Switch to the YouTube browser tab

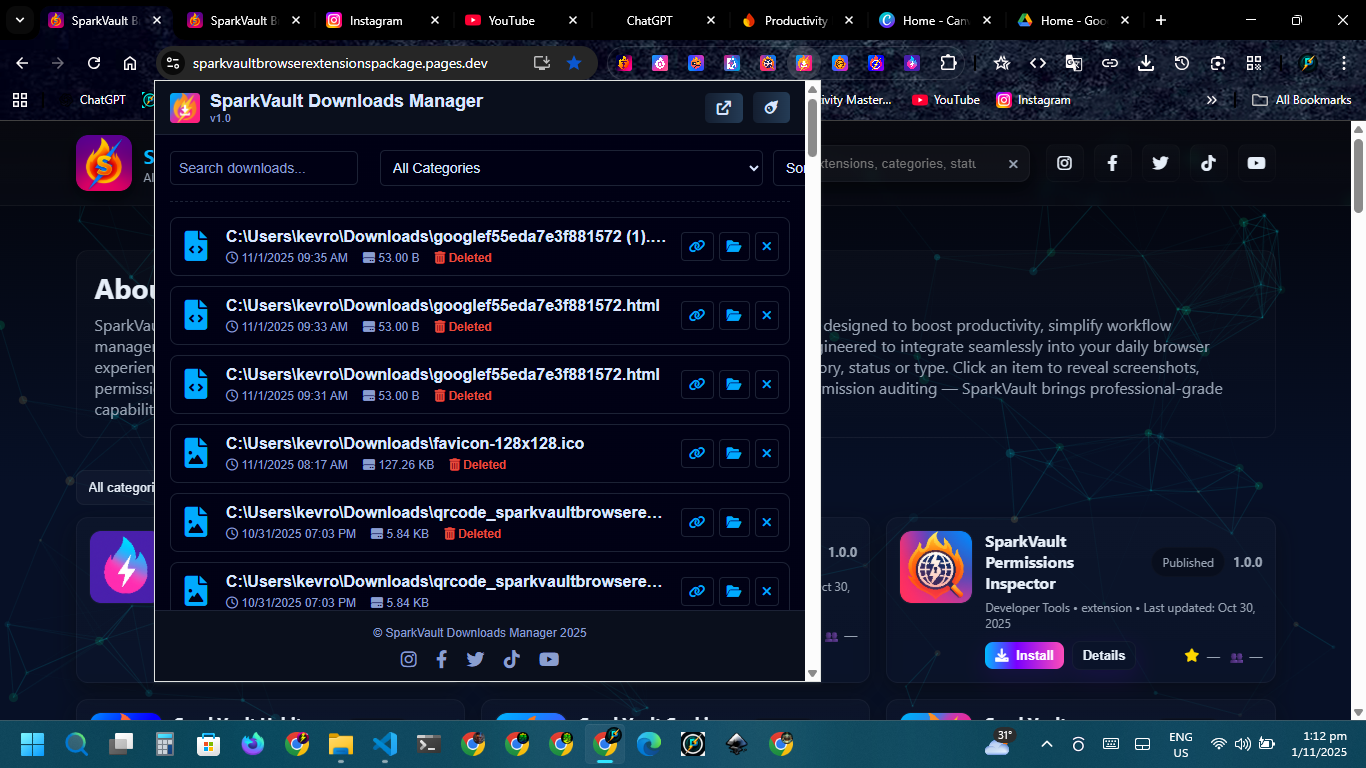511,20
